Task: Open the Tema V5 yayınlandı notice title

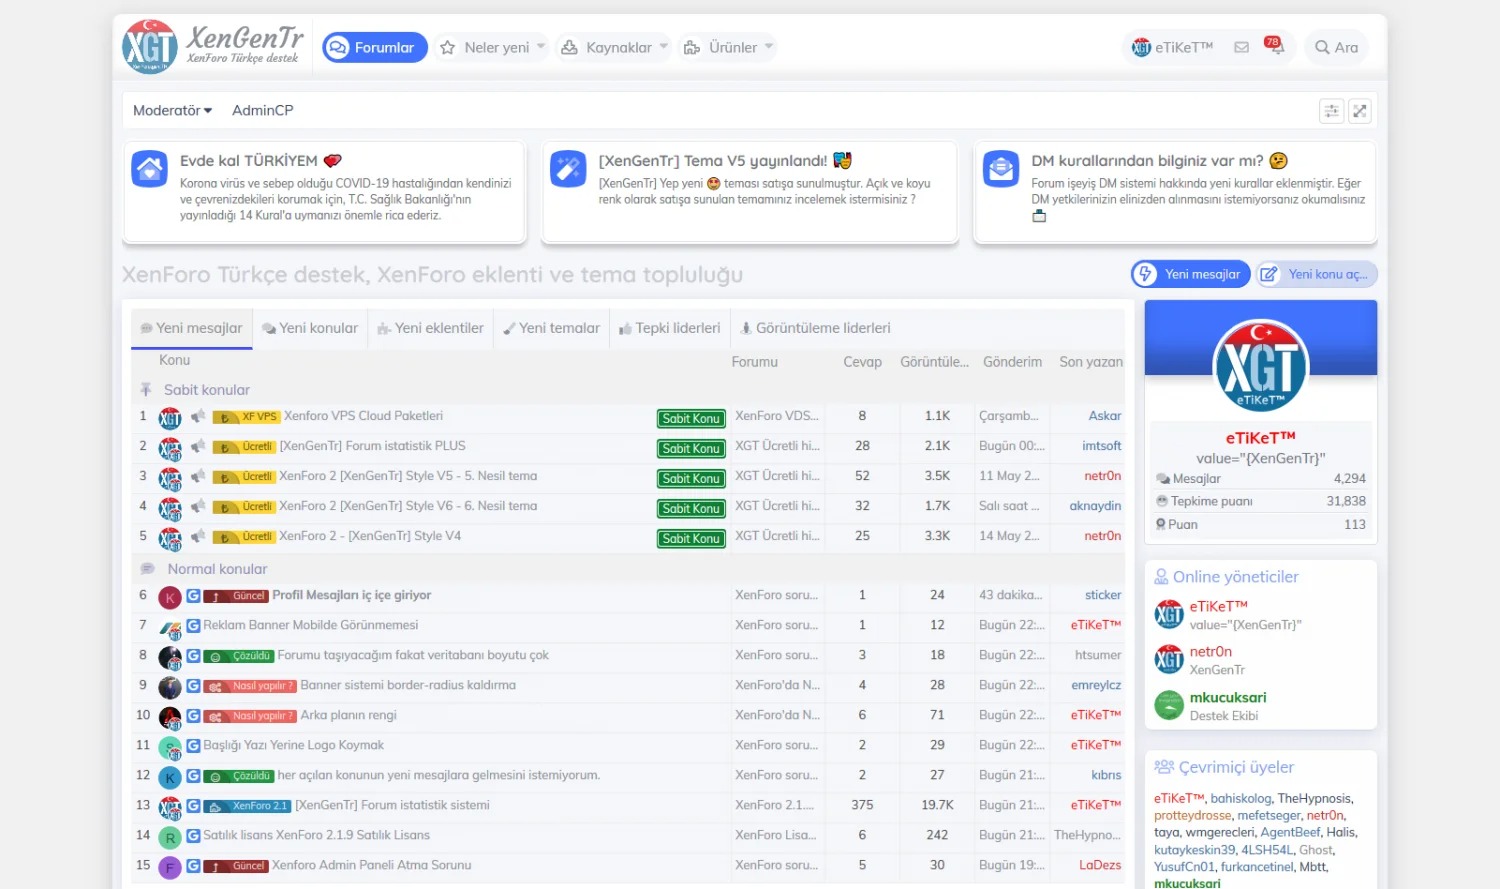Action: pyautogui.click(x=712, y=160)
